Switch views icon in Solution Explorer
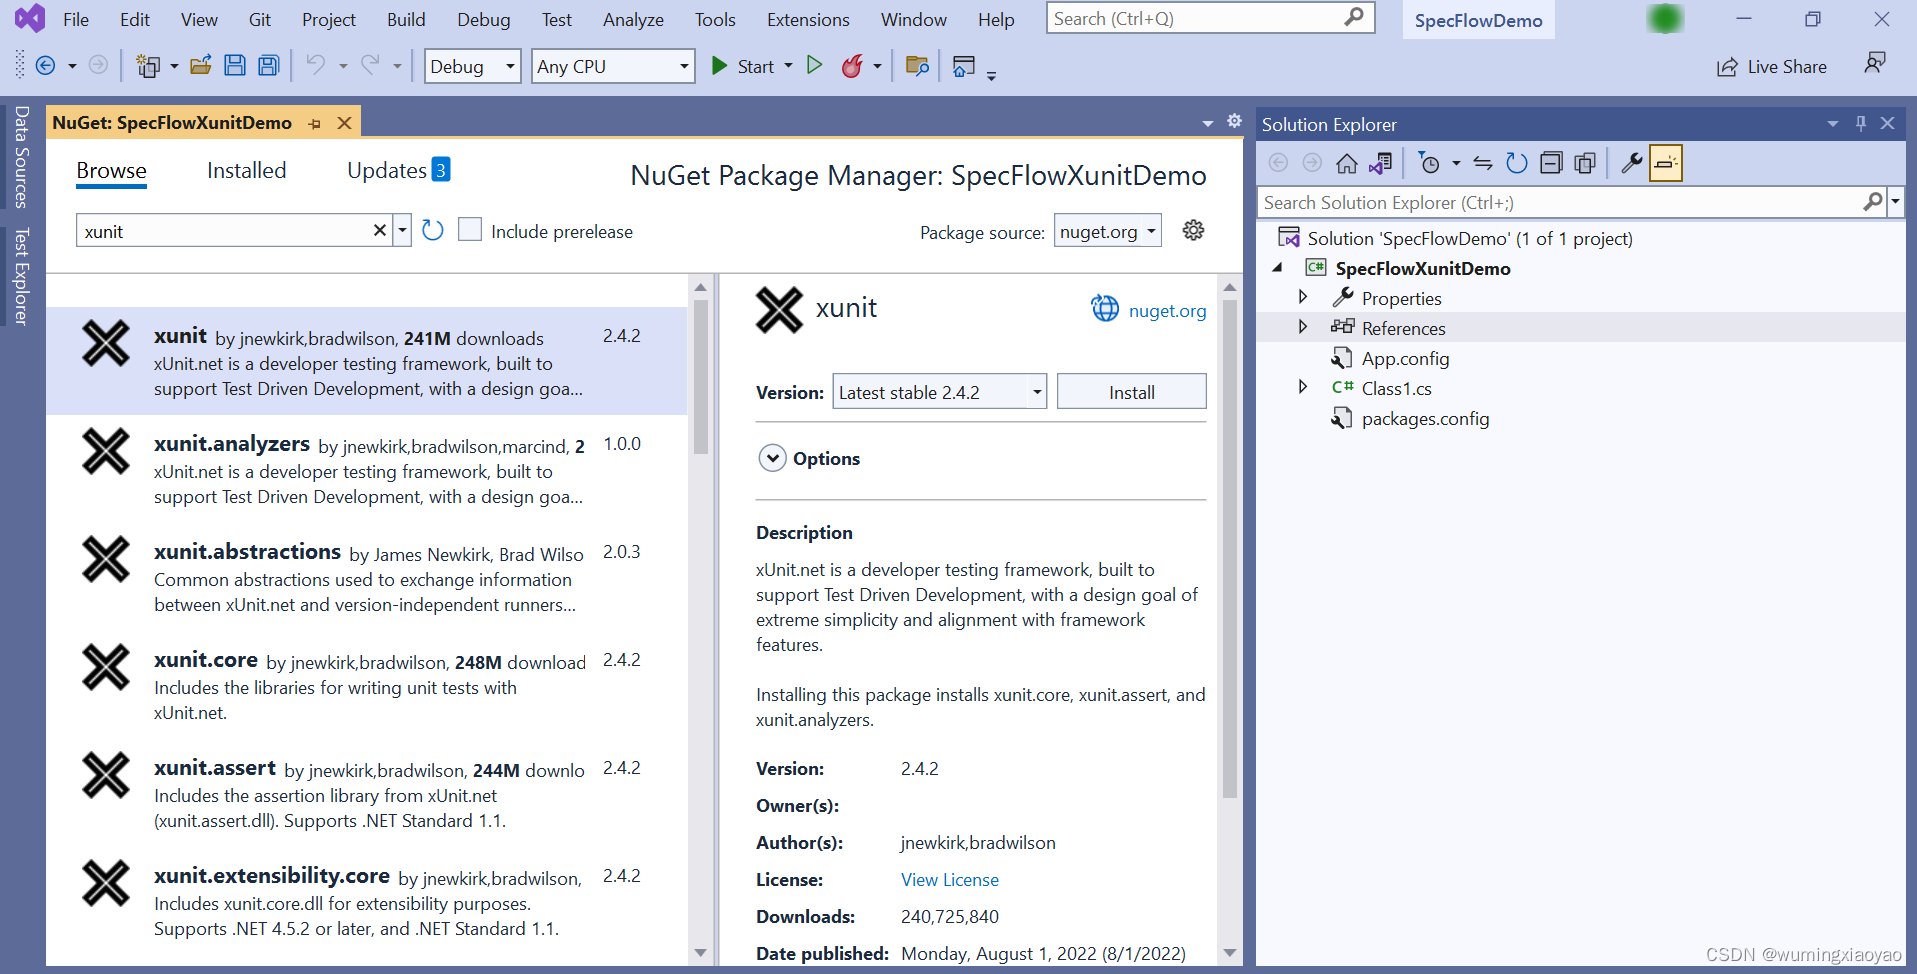 [1381, 163]
